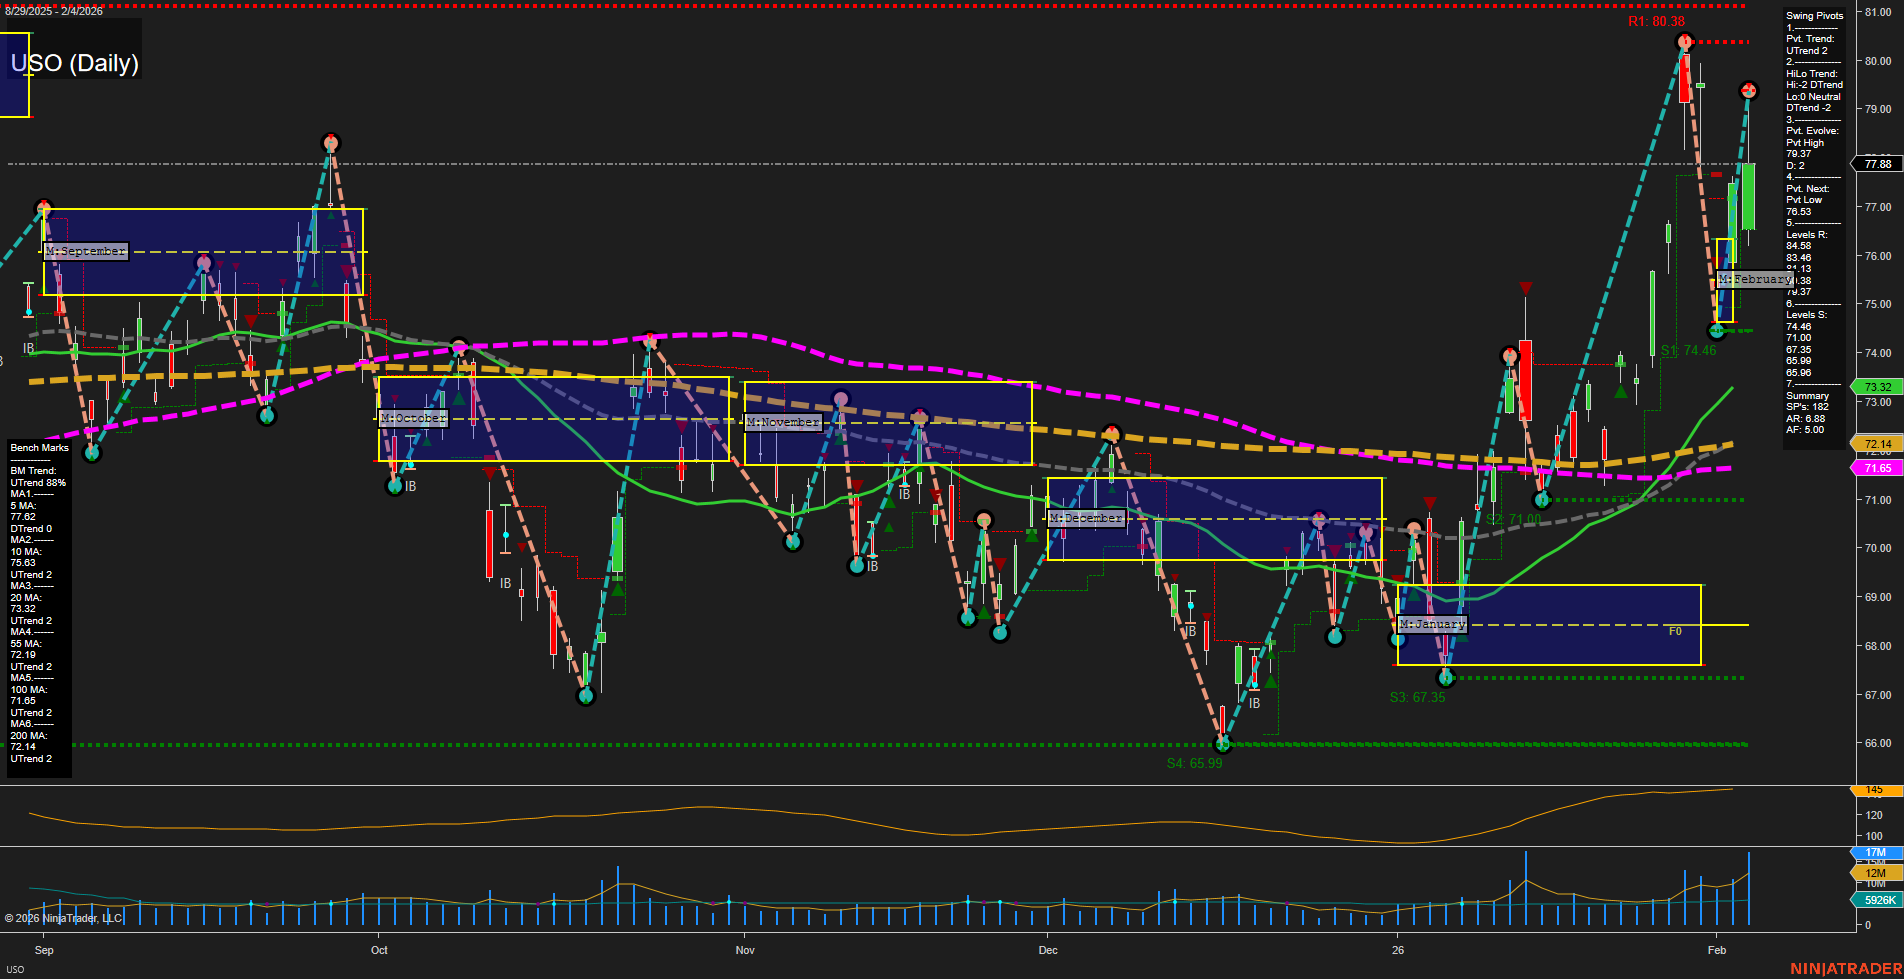Click the F0 marker in the January box
This screenshot has width=1904, height=979.
tap(1675, 631)
